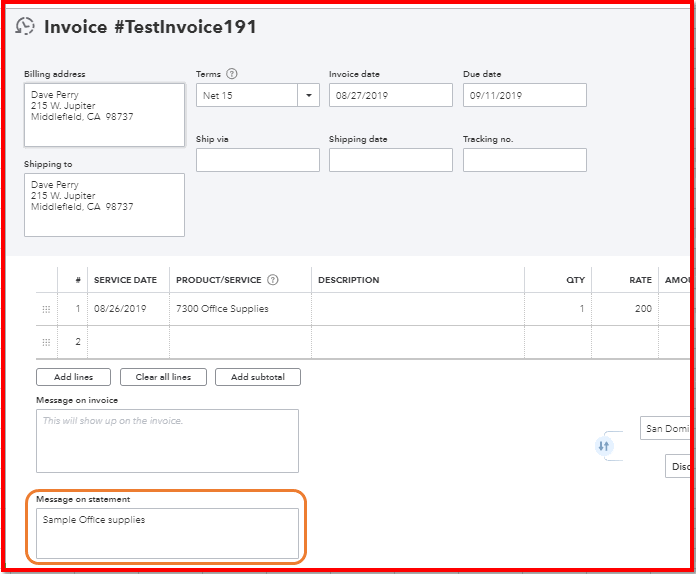Open the Net 15 terms combo box
The image size is (696, 574).
[x=247, y=96]
